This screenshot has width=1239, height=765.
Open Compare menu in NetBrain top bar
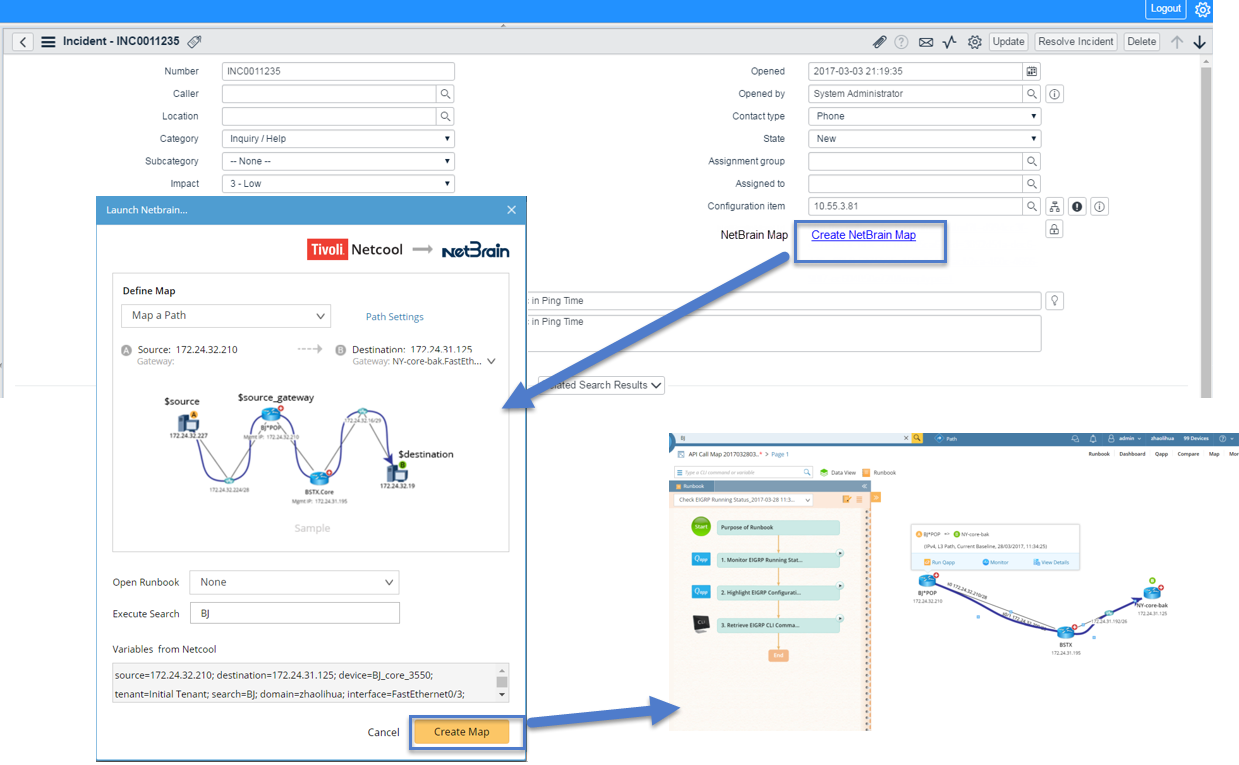1188,454
